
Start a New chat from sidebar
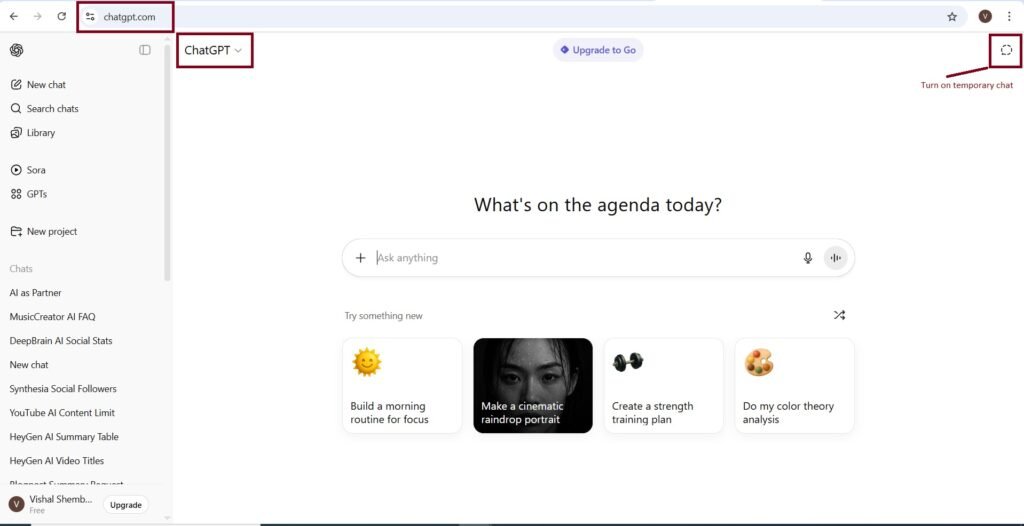click(x=46, y=85)
